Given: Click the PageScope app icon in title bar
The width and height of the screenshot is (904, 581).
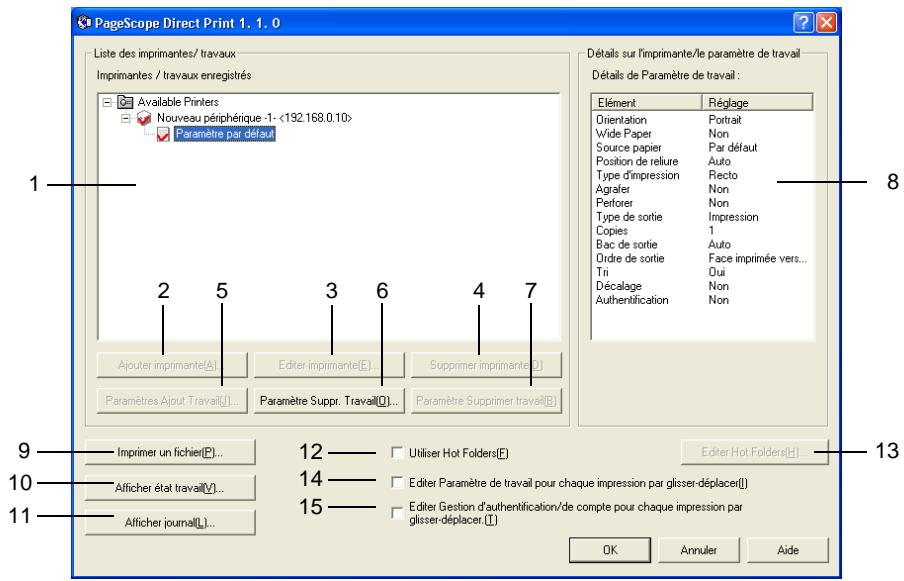Looking at the screenshot, I should [84, 22].
